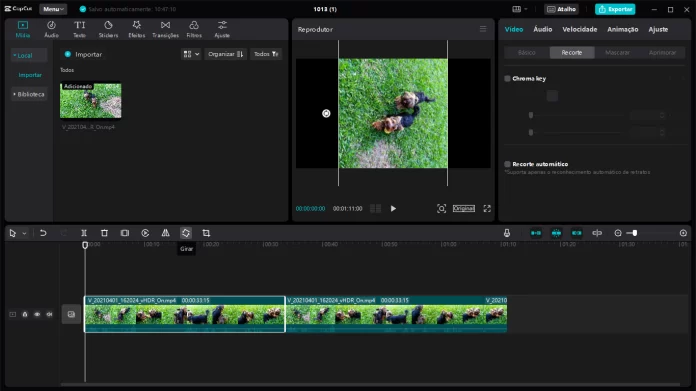The height and width of the screenshot is (391, 696).
Task: Zoom out the timeline
Action: pyautogui.click(x=618, y=233)
